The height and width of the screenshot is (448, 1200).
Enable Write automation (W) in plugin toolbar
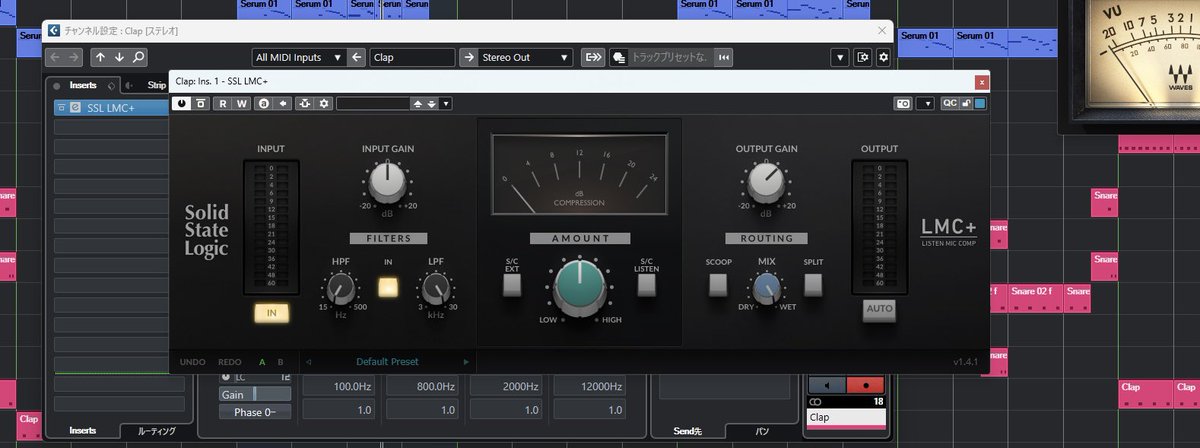241,103
